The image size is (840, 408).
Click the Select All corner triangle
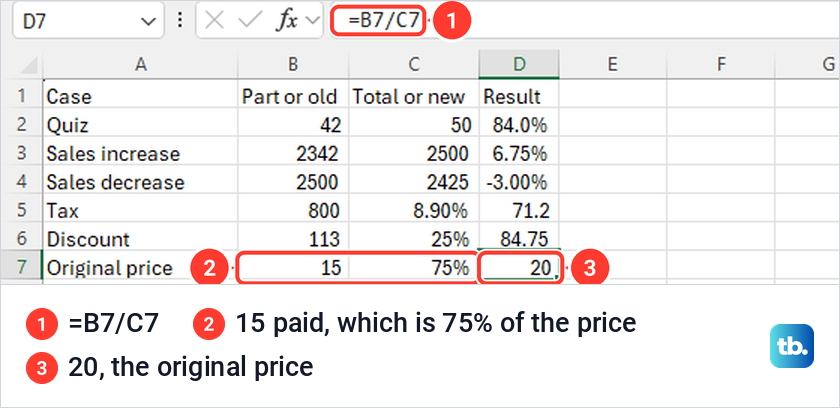(28, 66)
